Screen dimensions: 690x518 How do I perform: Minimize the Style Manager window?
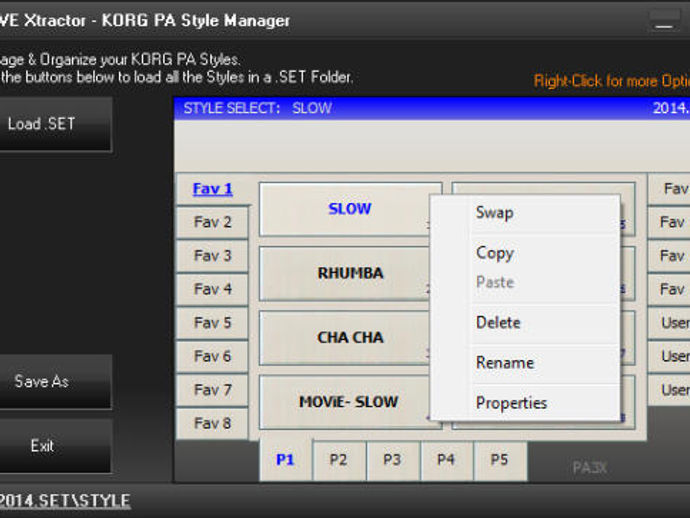click(x=664, y=21)
